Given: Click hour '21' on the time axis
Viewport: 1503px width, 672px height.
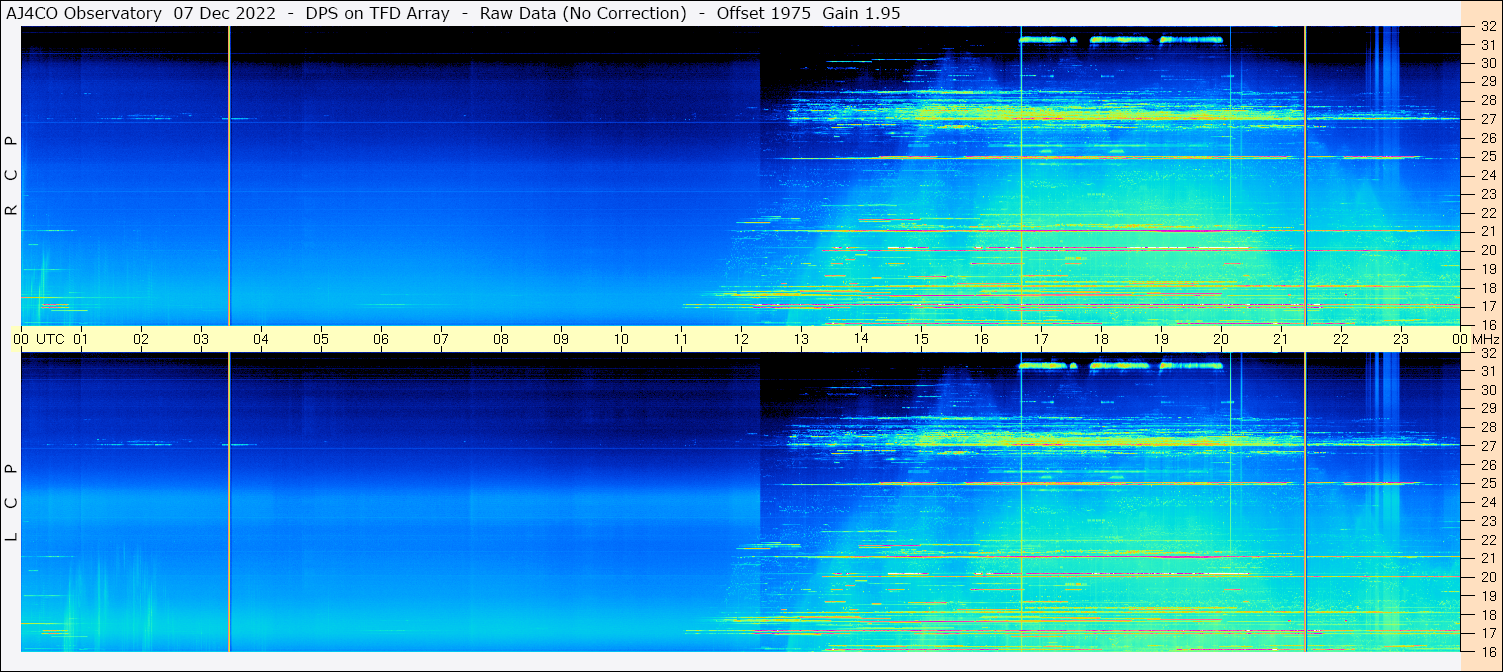Looking at the screenshot, I should [1281, 339].
